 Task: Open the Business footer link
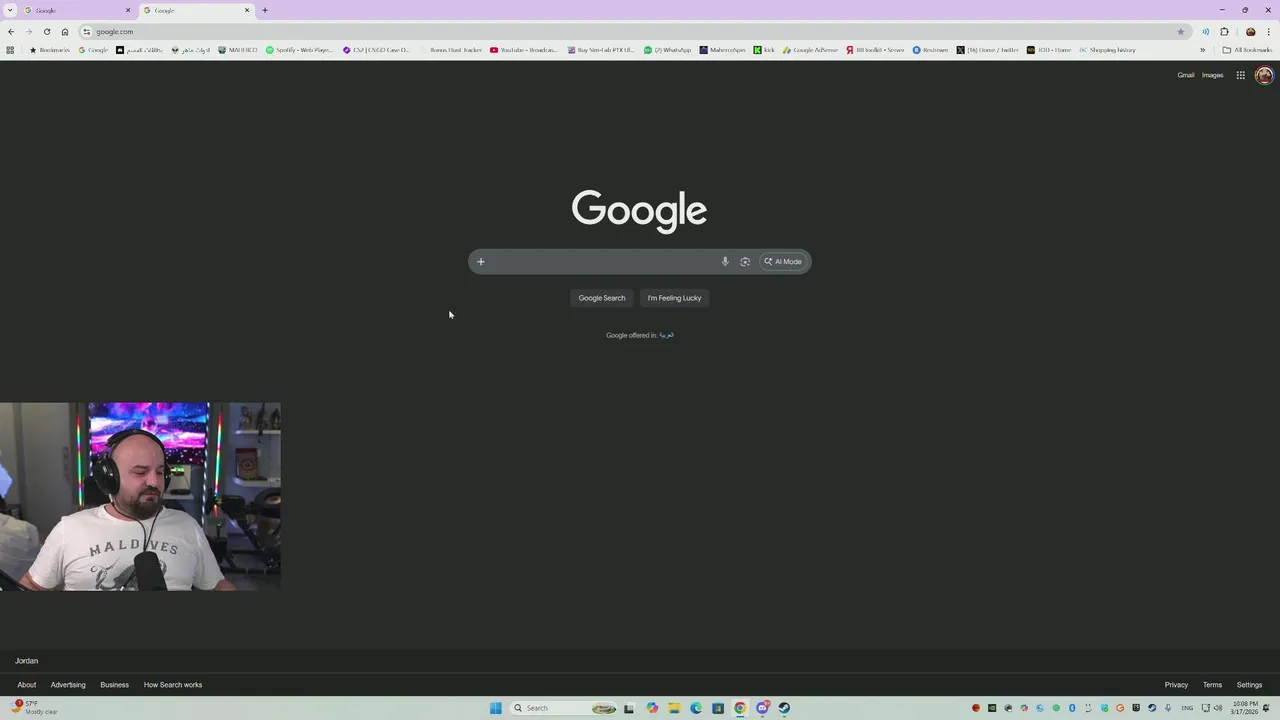114,685
